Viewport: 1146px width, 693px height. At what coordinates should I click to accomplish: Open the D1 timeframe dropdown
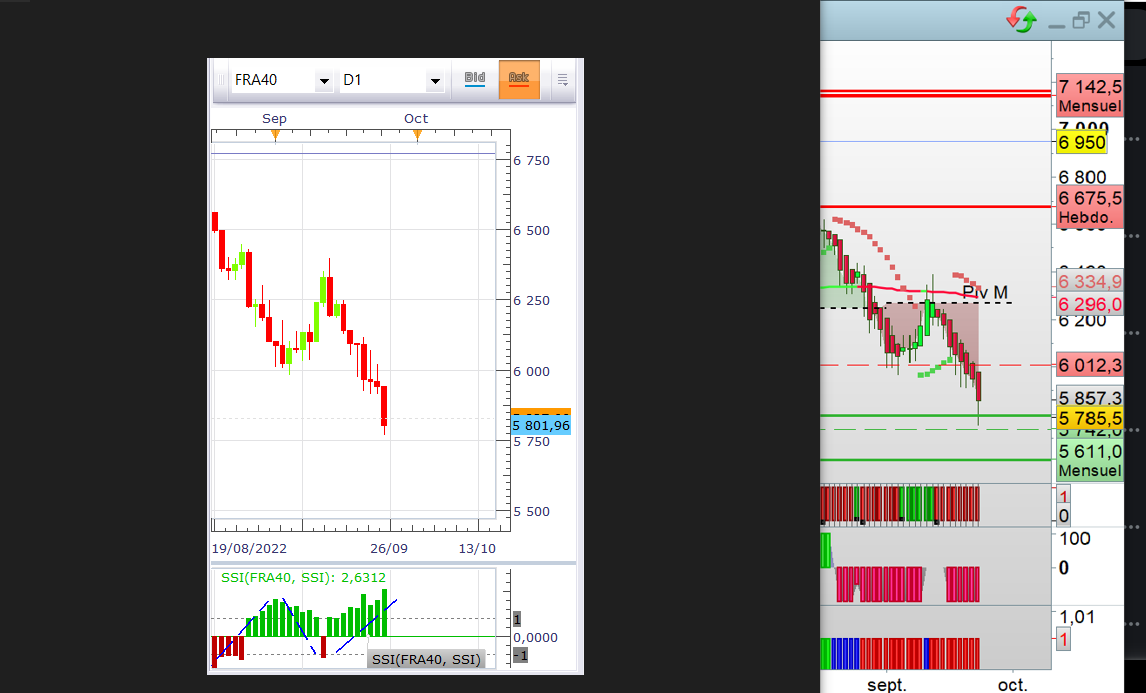pyautogui.click(x=434, y=80)
